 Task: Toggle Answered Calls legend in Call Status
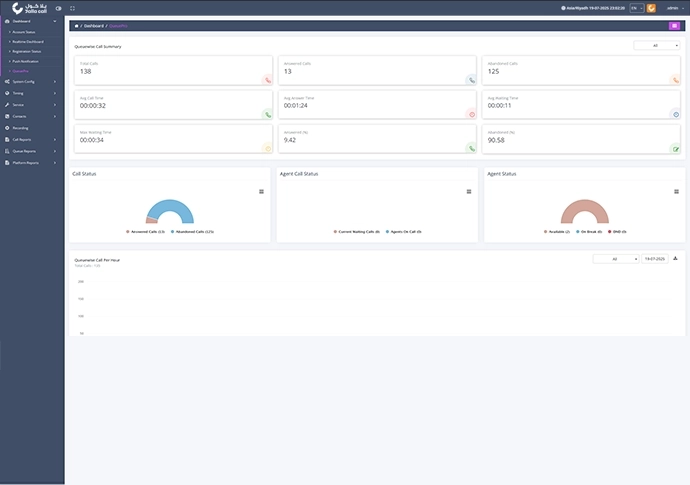pyautogui.click(x=146, y=231)
